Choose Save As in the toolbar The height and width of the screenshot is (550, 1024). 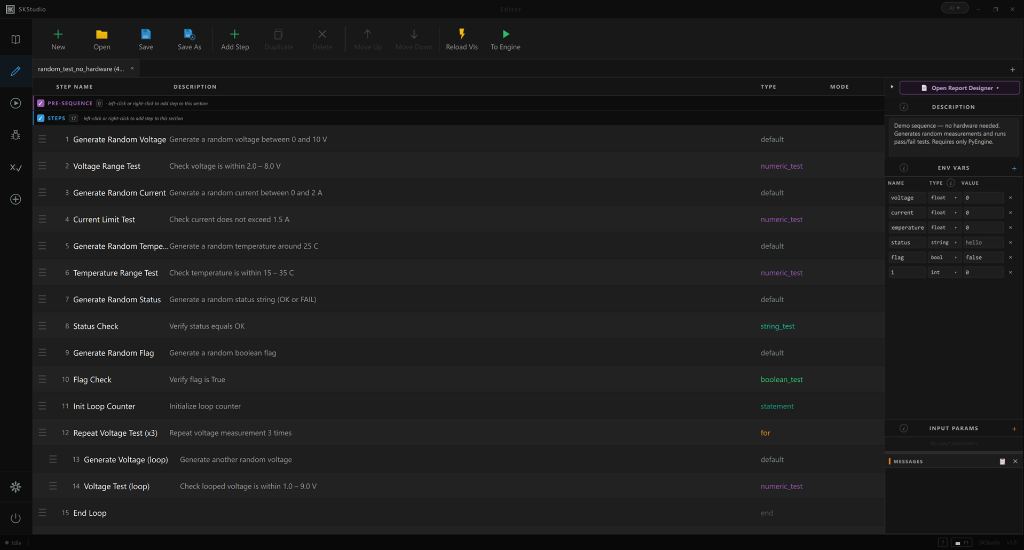189,39
